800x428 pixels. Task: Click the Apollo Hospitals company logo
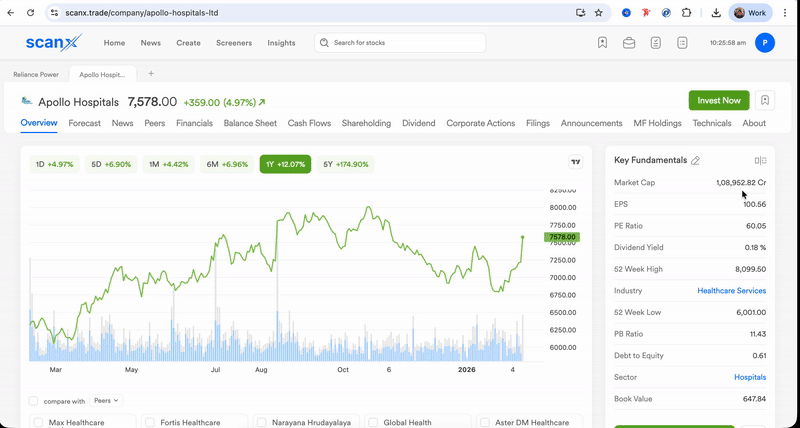tap(27, 101)
